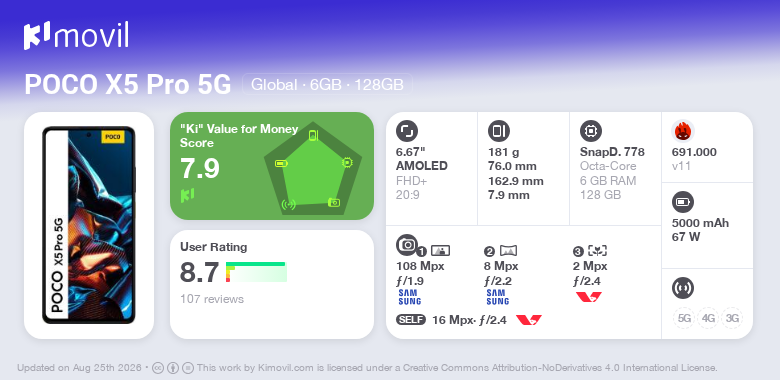
Task: Click the display screen size icon
Action: click(406, 131)
